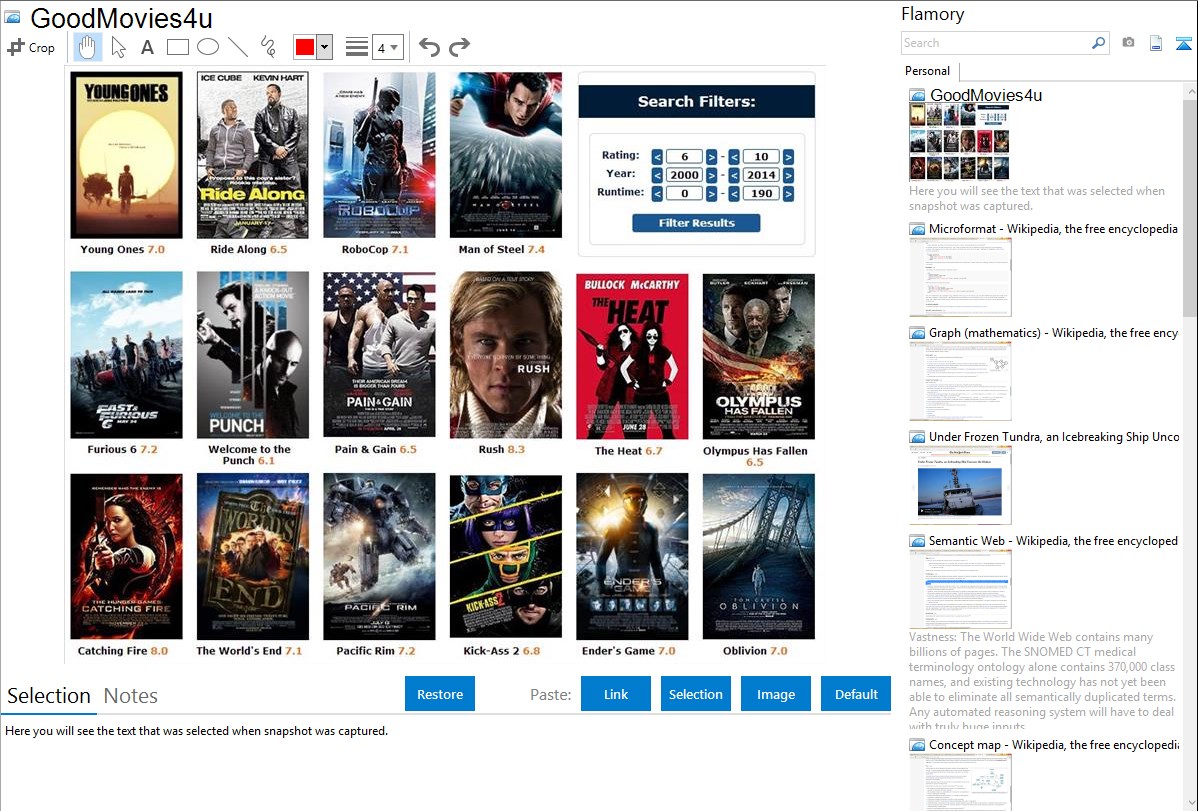Increase the ending year 2014
This screenshot has height=811, width=1198.
tap(788, 175)
